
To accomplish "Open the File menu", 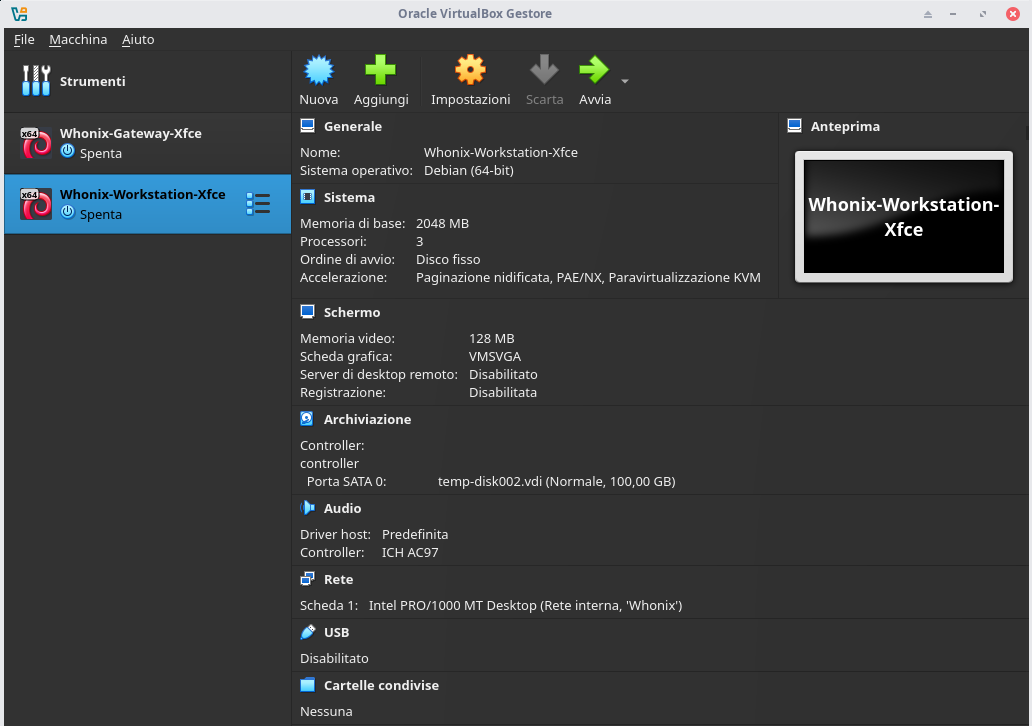I will point(24,39).
